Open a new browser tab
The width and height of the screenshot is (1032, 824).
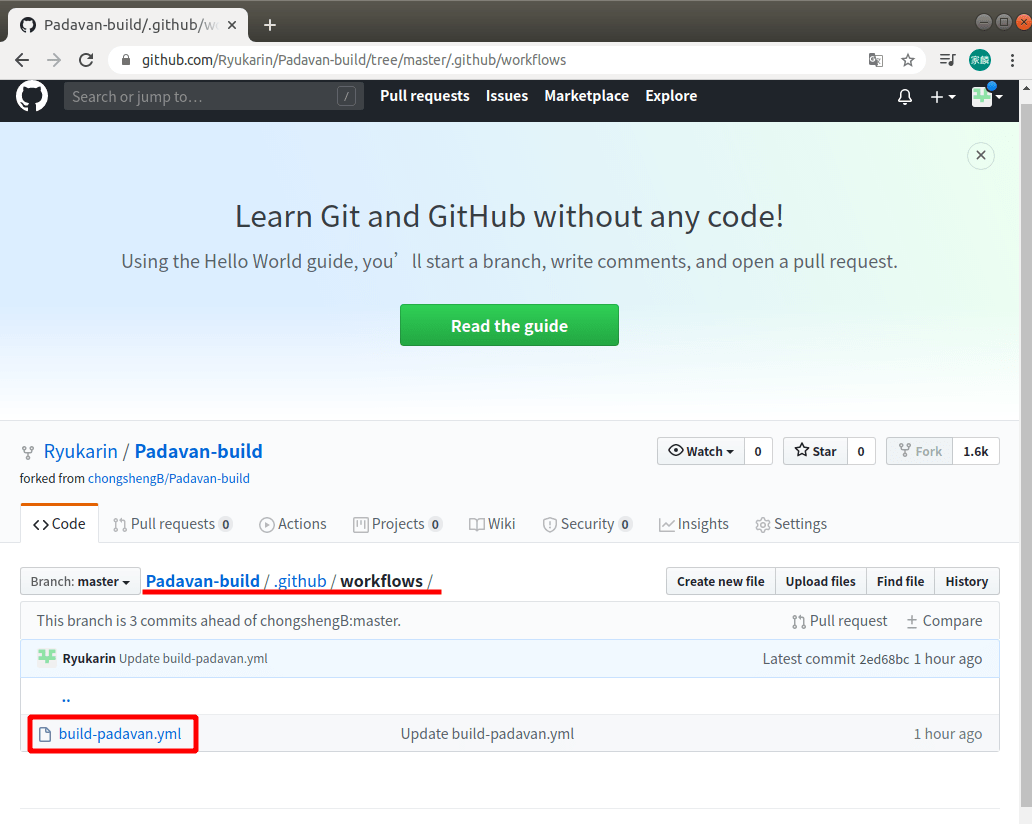pyautogui.click(x=269, y=25)
